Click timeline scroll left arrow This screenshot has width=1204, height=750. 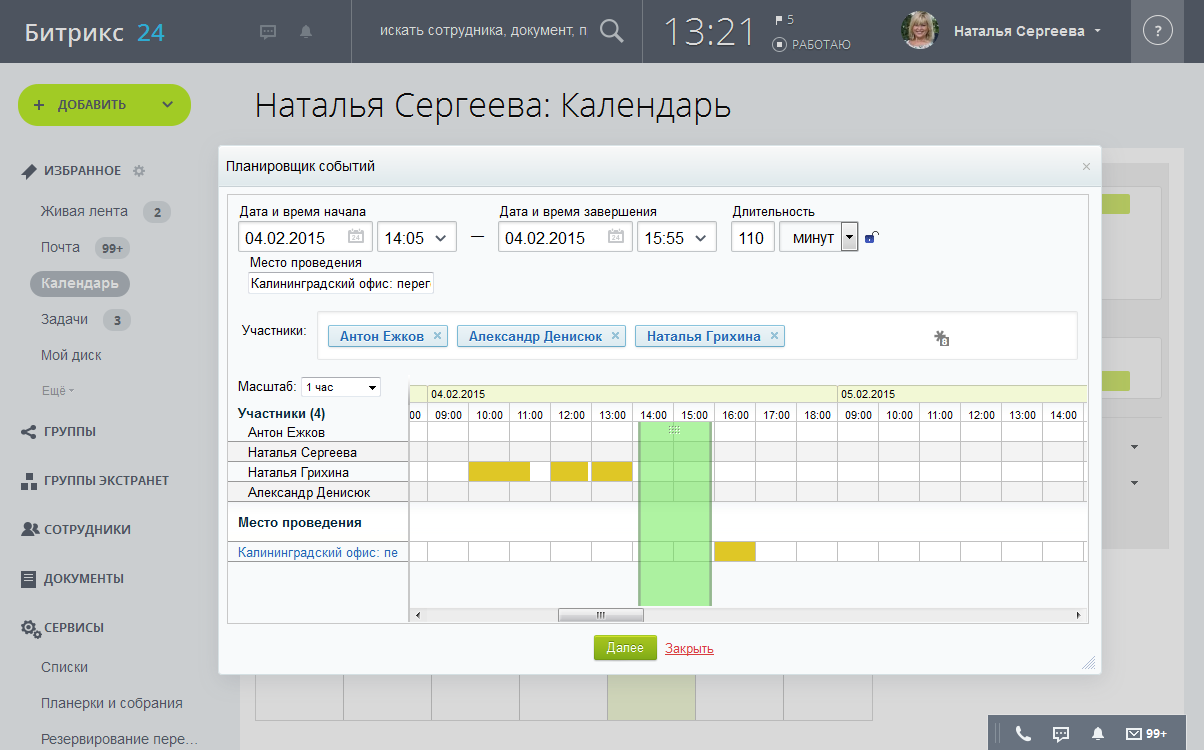418,615
